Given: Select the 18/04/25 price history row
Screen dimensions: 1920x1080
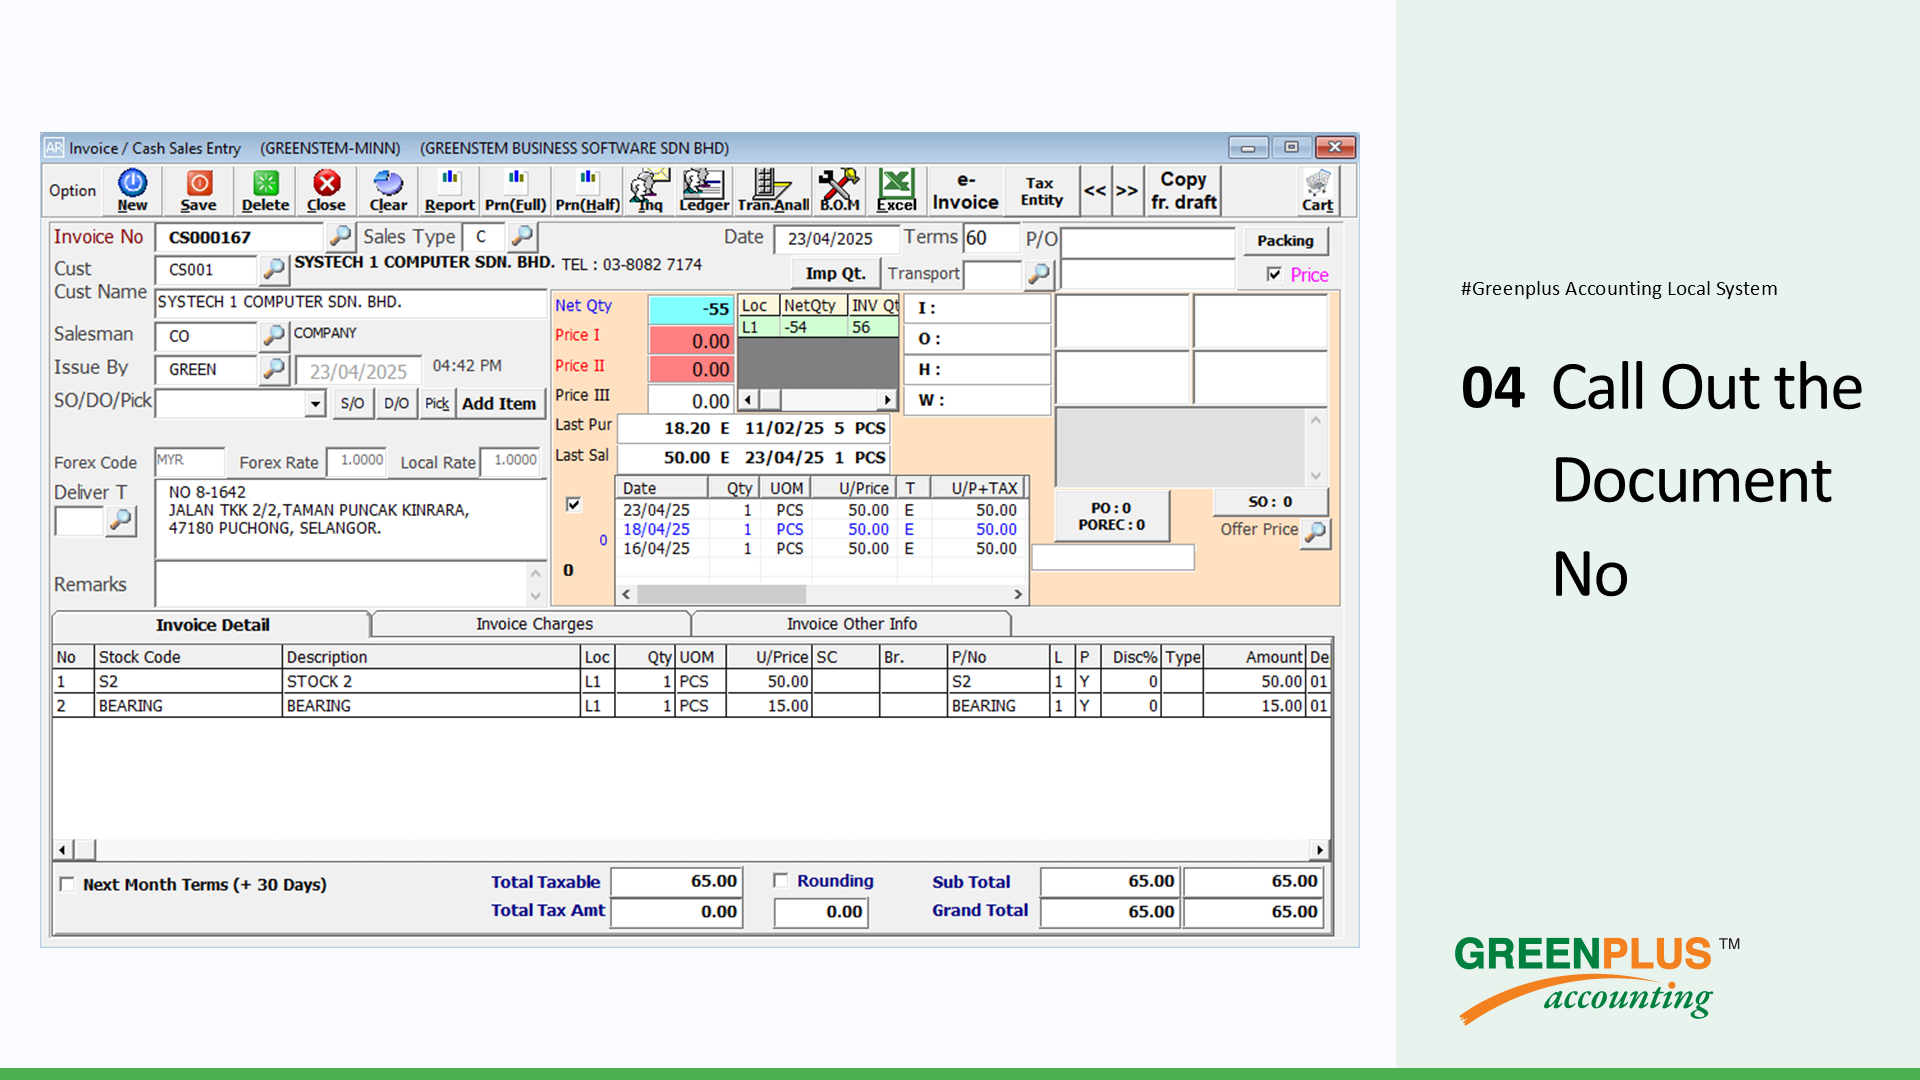Looking at the screenshot, I should 820,529.
